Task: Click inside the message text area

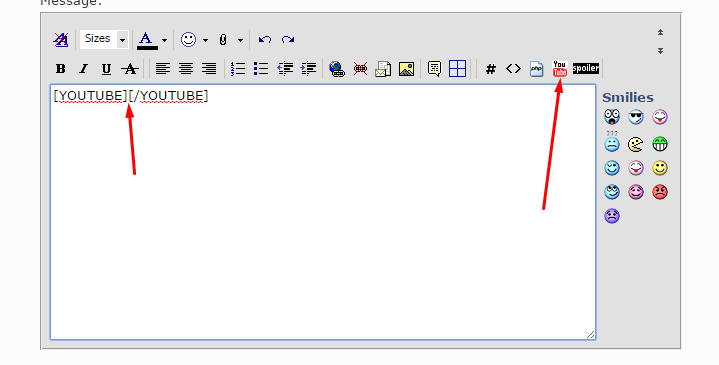Action: point(323,212)
